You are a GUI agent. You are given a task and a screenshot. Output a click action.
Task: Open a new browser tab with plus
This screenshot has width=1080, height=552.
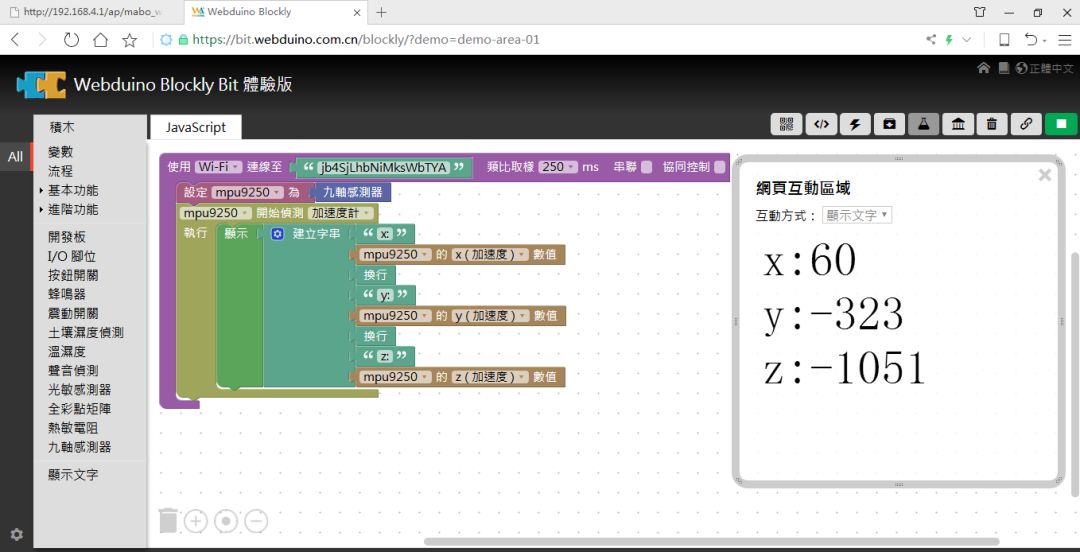click(x=381, y=12)
